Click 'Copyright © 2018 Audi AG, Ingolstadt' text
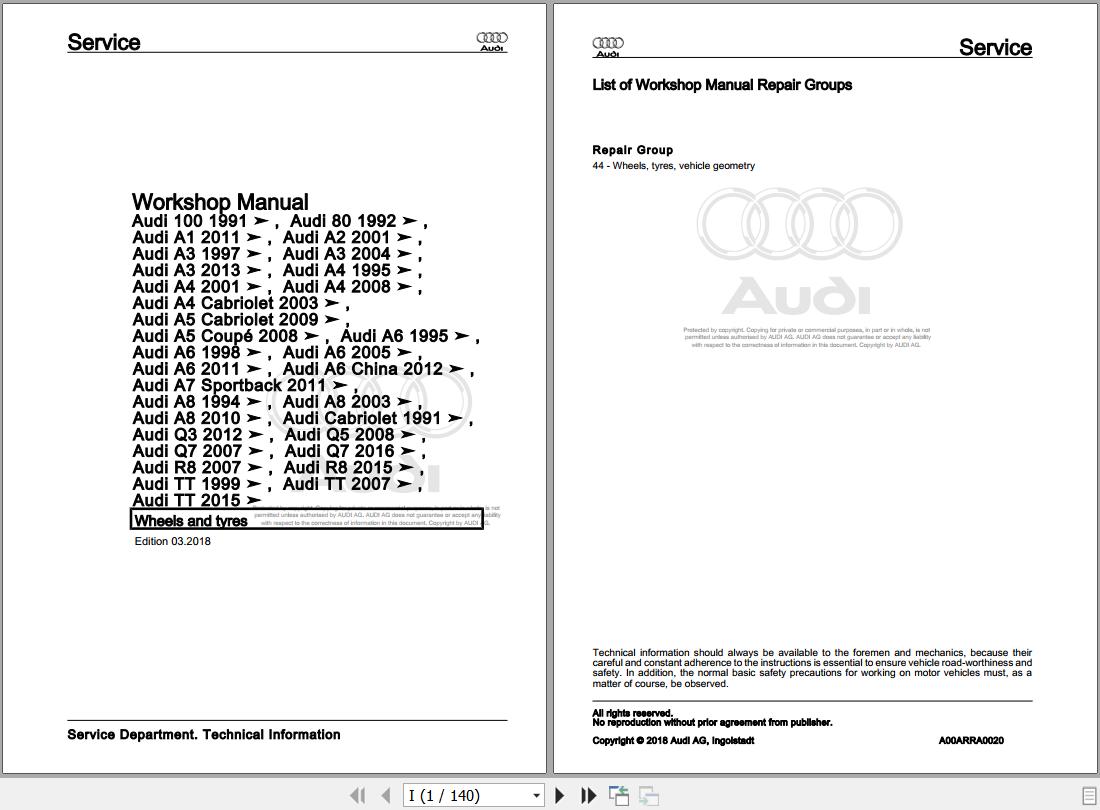The height and width of the screenshot is (810, 1100). [673, 741]
